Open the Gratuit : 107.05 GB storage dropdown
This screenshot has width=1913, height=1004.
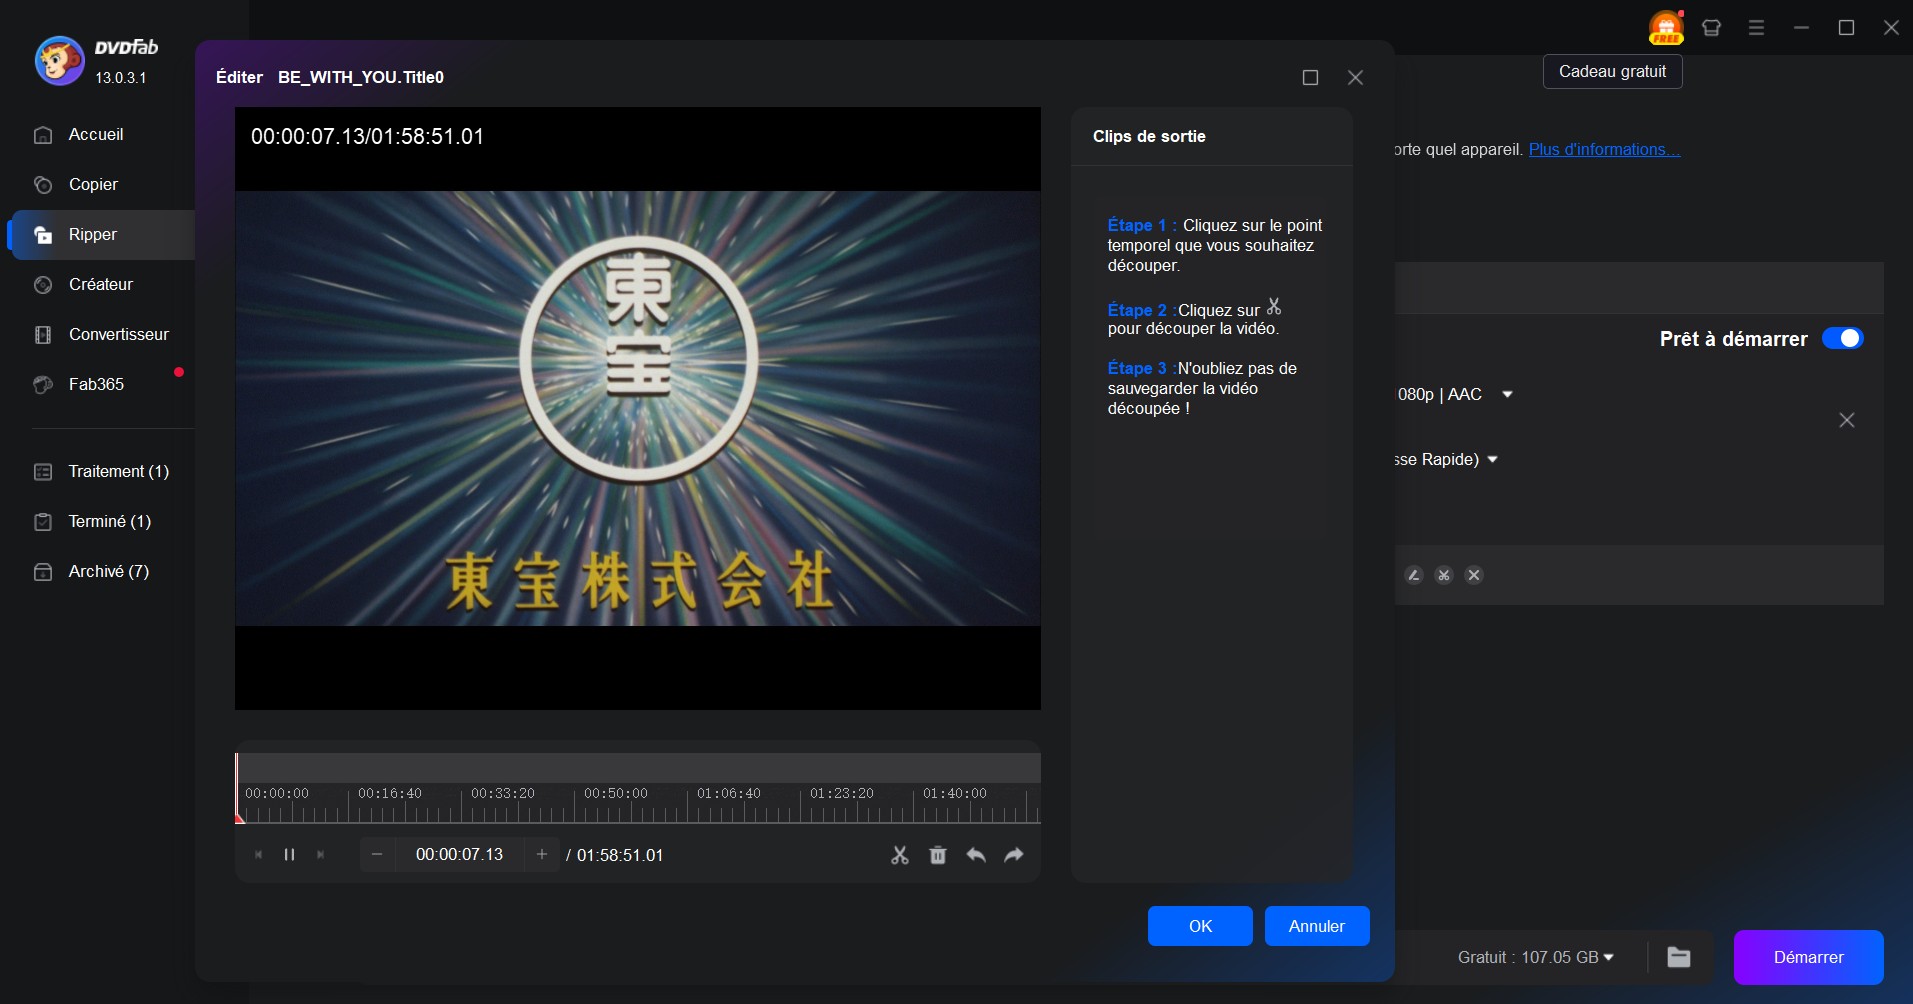tap(1536, 957)
